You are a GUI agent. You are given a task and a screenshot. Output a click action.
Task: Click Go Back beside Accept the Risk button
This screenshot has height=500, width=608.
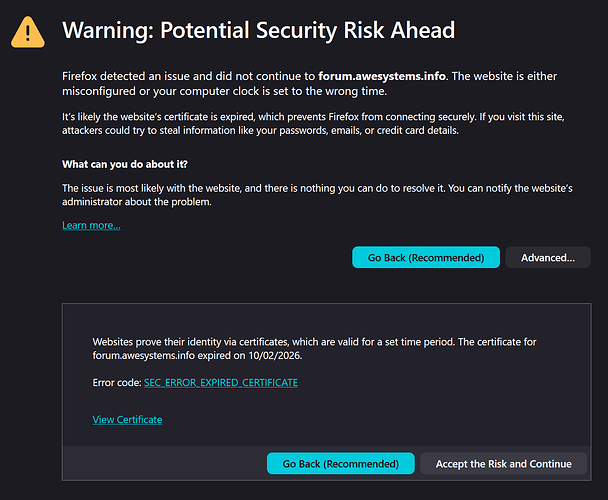click(340, 464)
